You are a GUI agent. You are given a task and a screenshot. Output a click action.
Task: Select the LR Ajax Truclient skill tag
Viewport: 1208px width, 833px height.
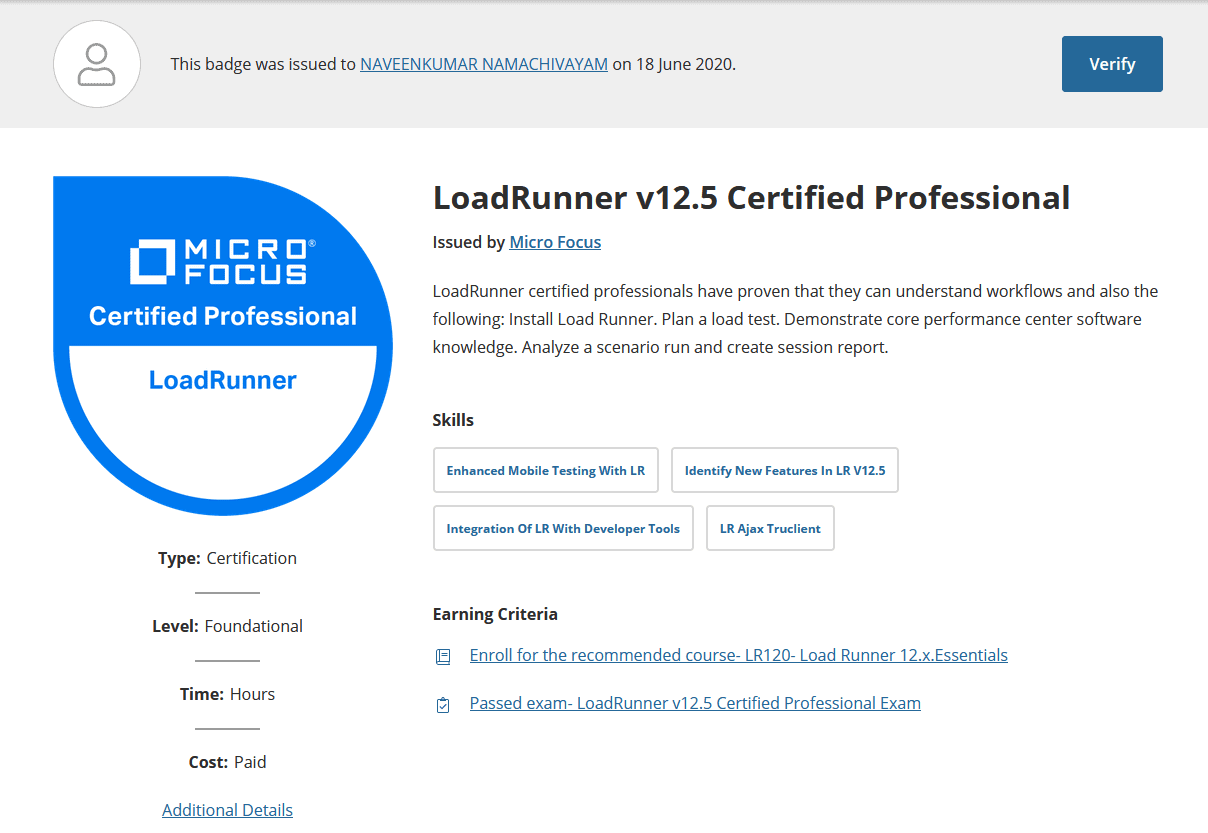(770, 528)
